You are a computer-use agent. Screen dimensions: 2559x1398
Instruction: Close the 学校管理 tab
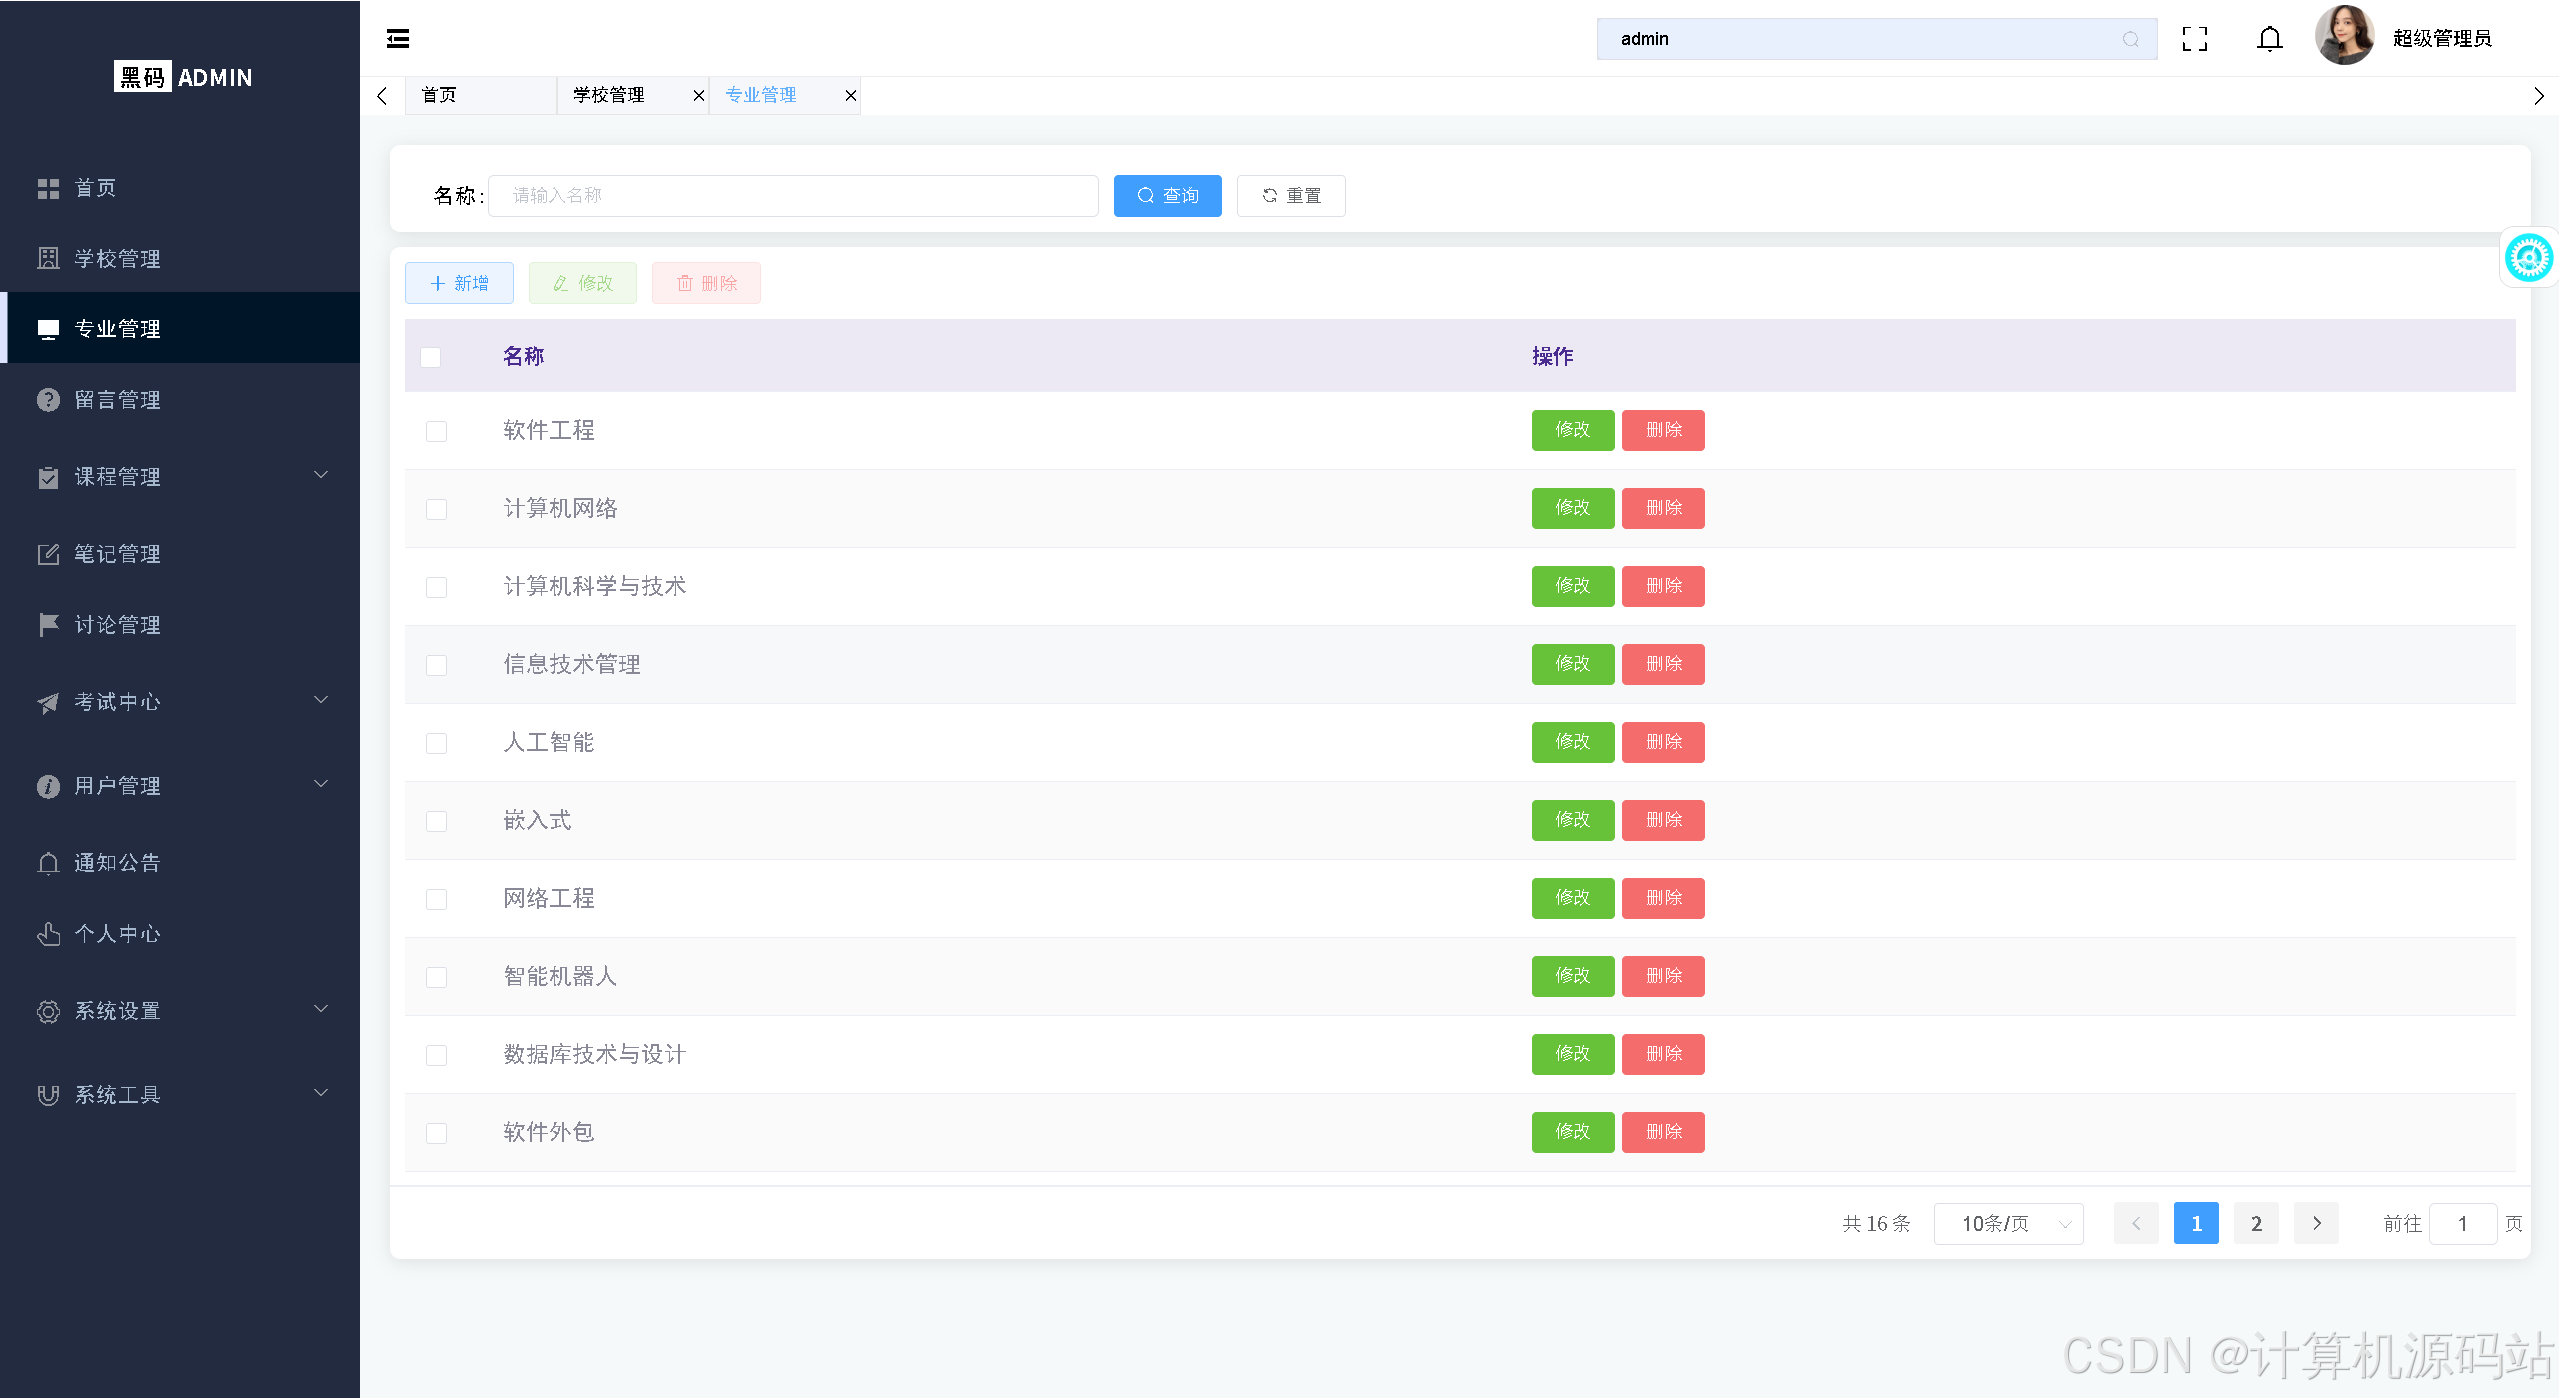[698, 96]
